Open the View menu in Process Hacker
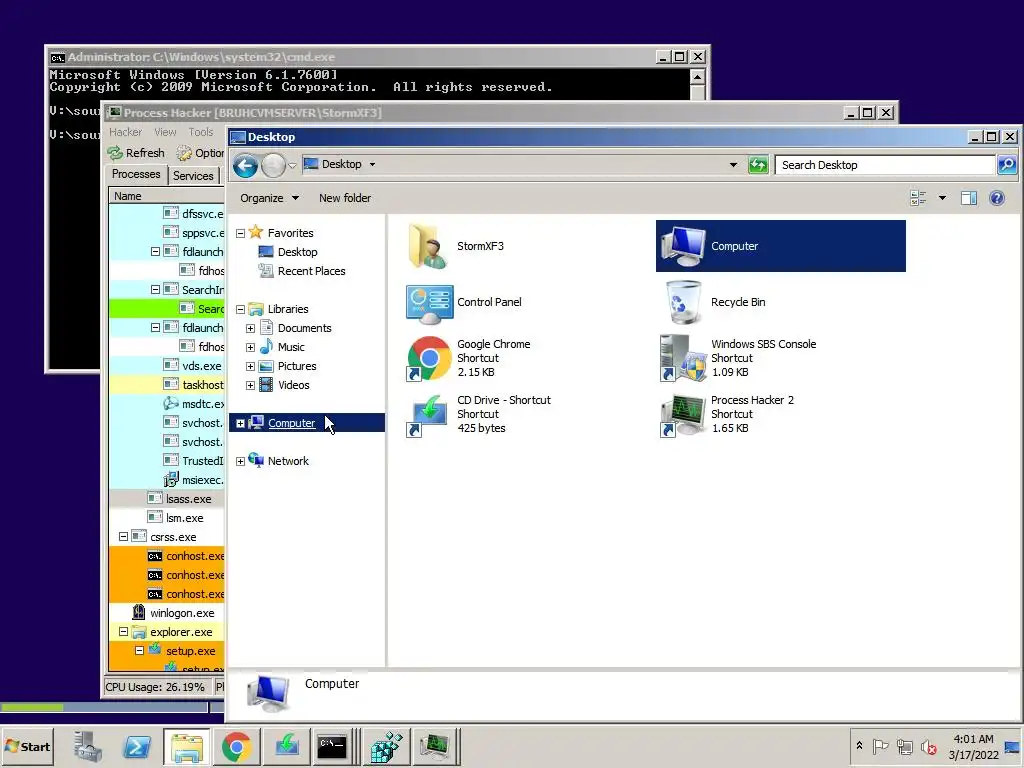This screenshot has height=768, width=1024. point(165,132)
